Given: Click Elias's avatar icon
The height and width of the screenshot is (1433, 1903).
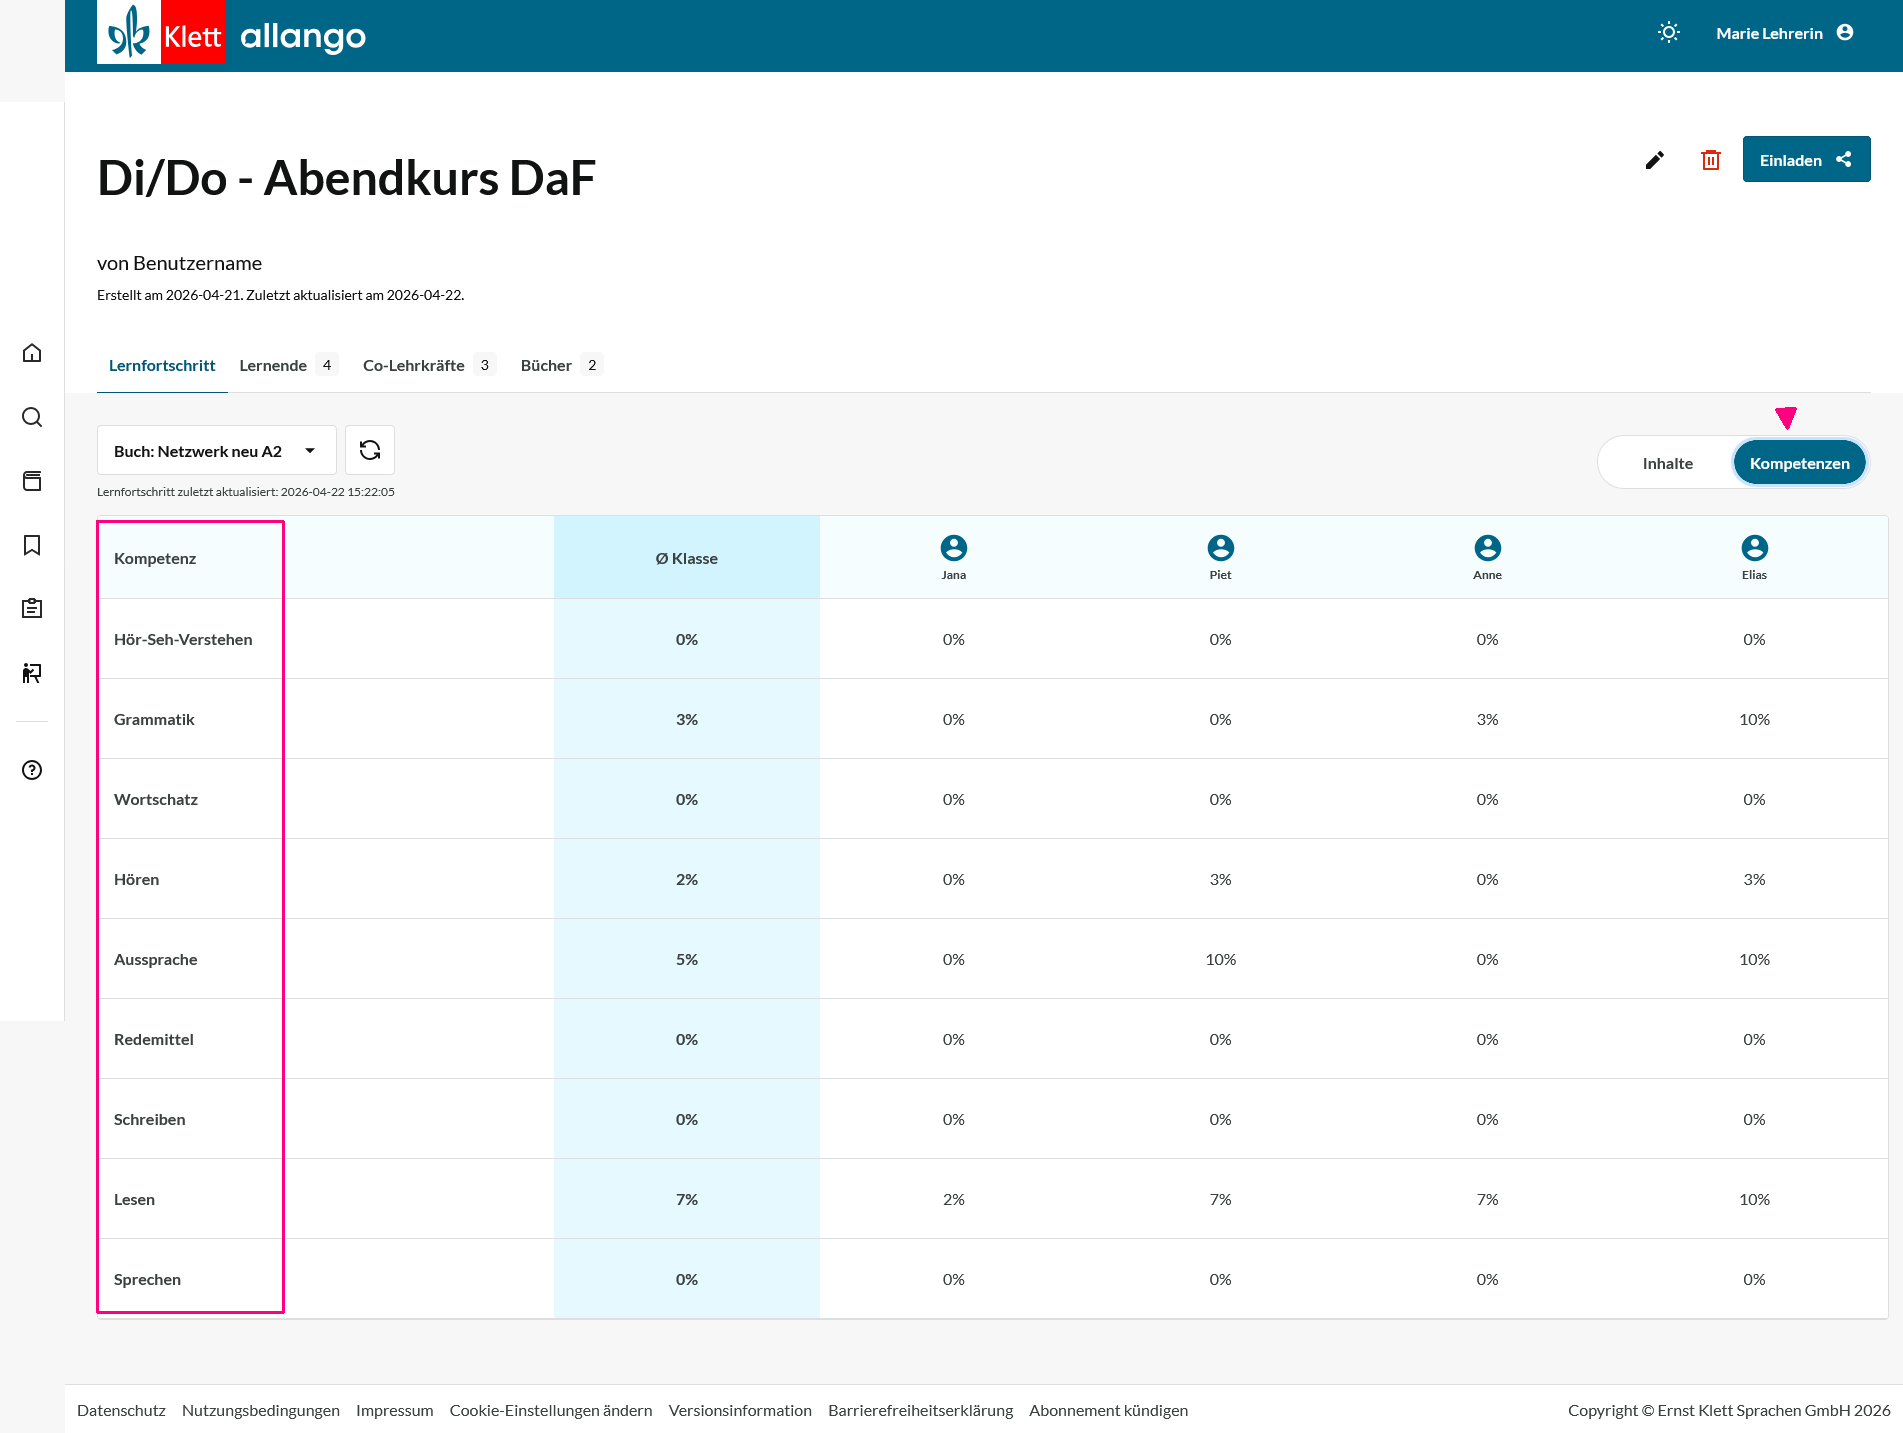Looking at the screenshot, I should [x=1755, y=548].
